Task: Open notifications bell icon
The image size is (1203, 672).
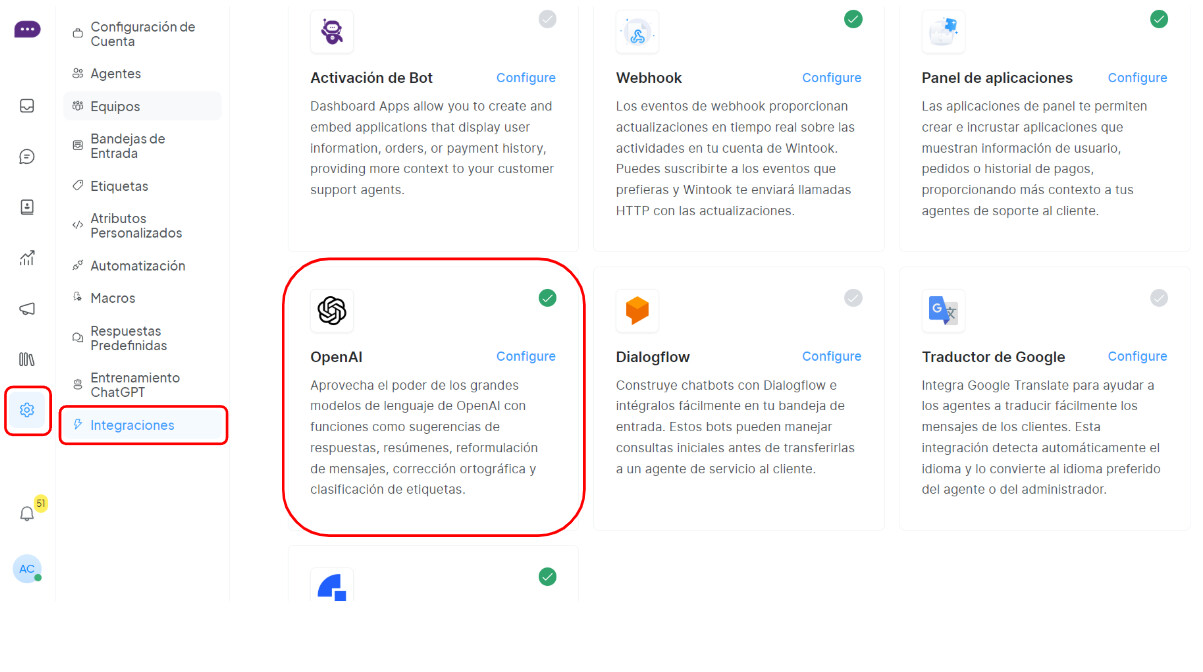Action: 27,514
